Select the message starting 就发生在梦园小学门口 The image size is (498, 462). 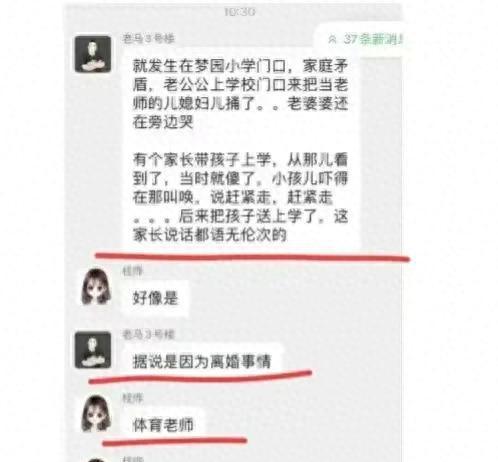pos(241,150)
